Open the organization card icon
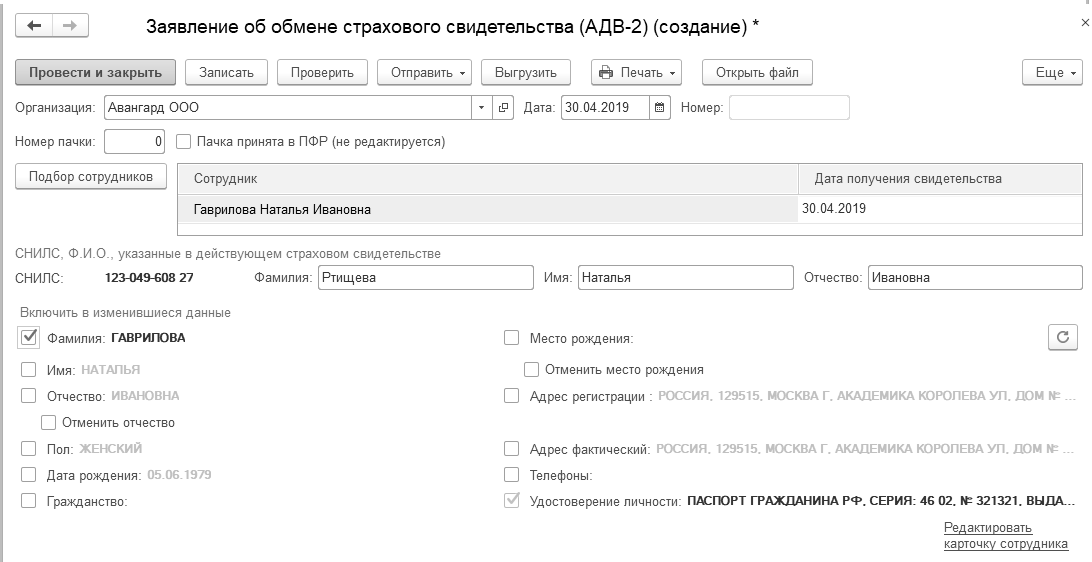 tap(503, 107)
